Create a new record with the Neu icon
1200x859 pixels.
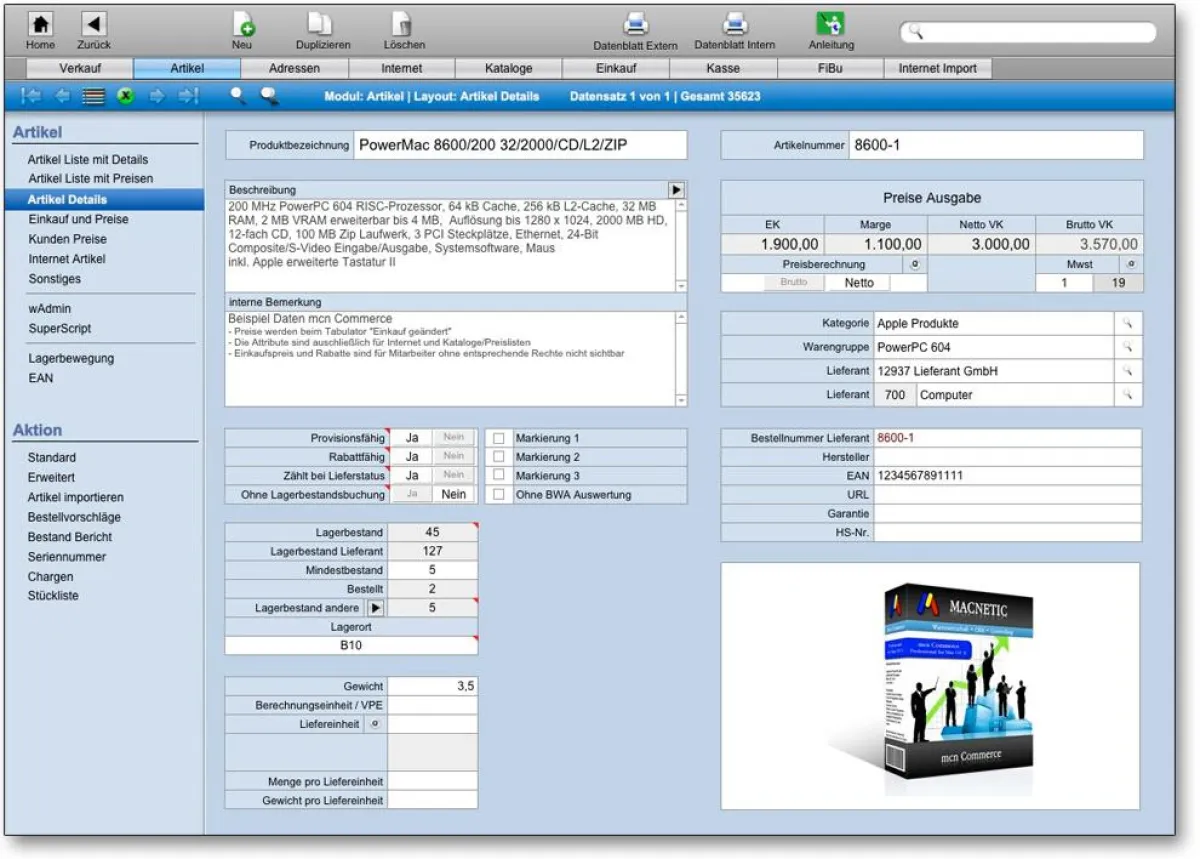[243, 25]
